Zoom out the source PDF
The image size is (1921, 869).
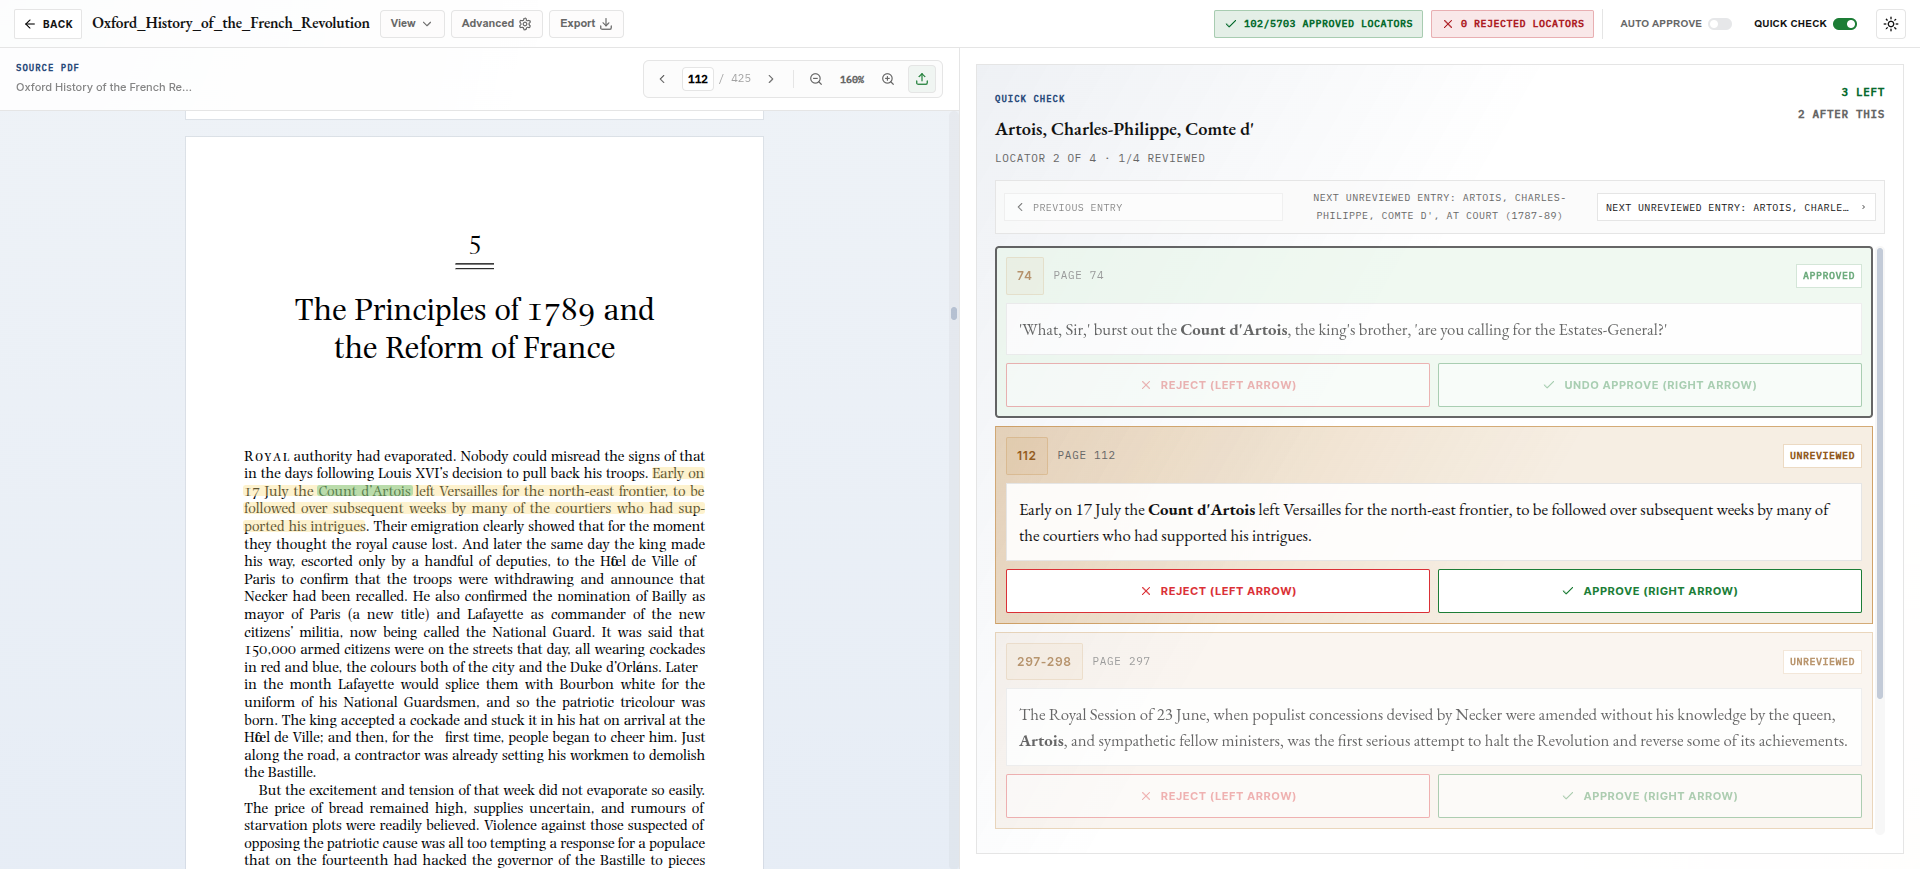pos(816,79)
